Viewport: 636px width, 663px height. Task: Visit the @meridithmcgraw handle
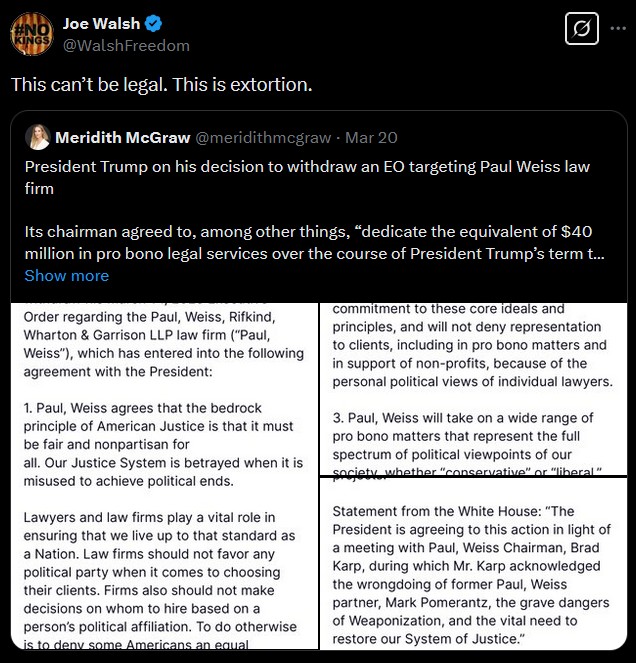(x=263, y=137)
